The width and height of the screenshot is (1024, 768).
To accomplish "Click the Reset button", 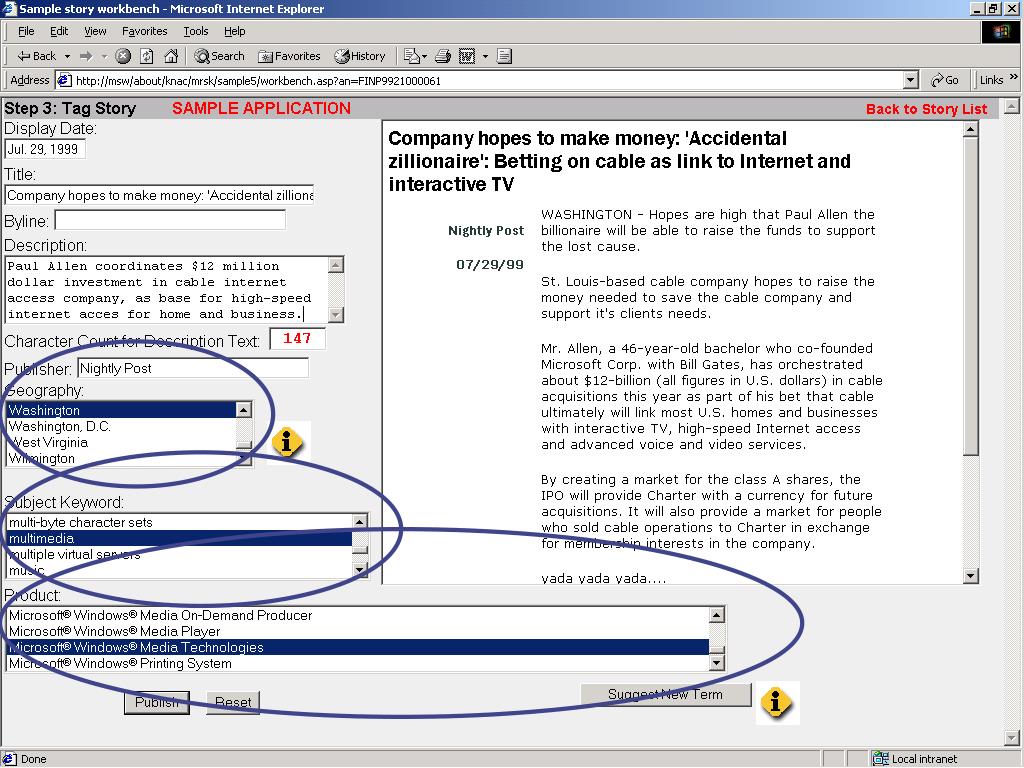I will 233,702.
